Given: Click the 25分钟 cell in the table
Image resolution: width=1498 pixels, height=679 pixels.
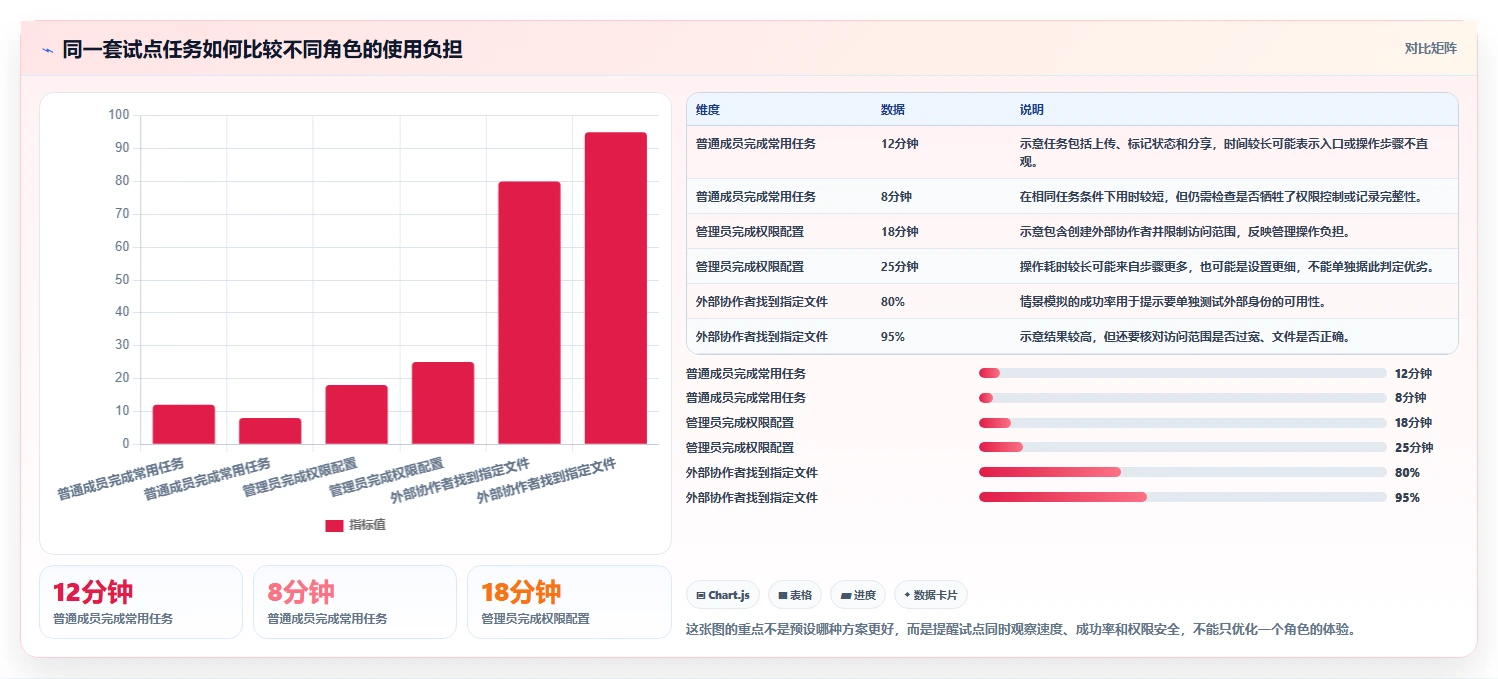Looking at the screenshot, I should [899, 267].
